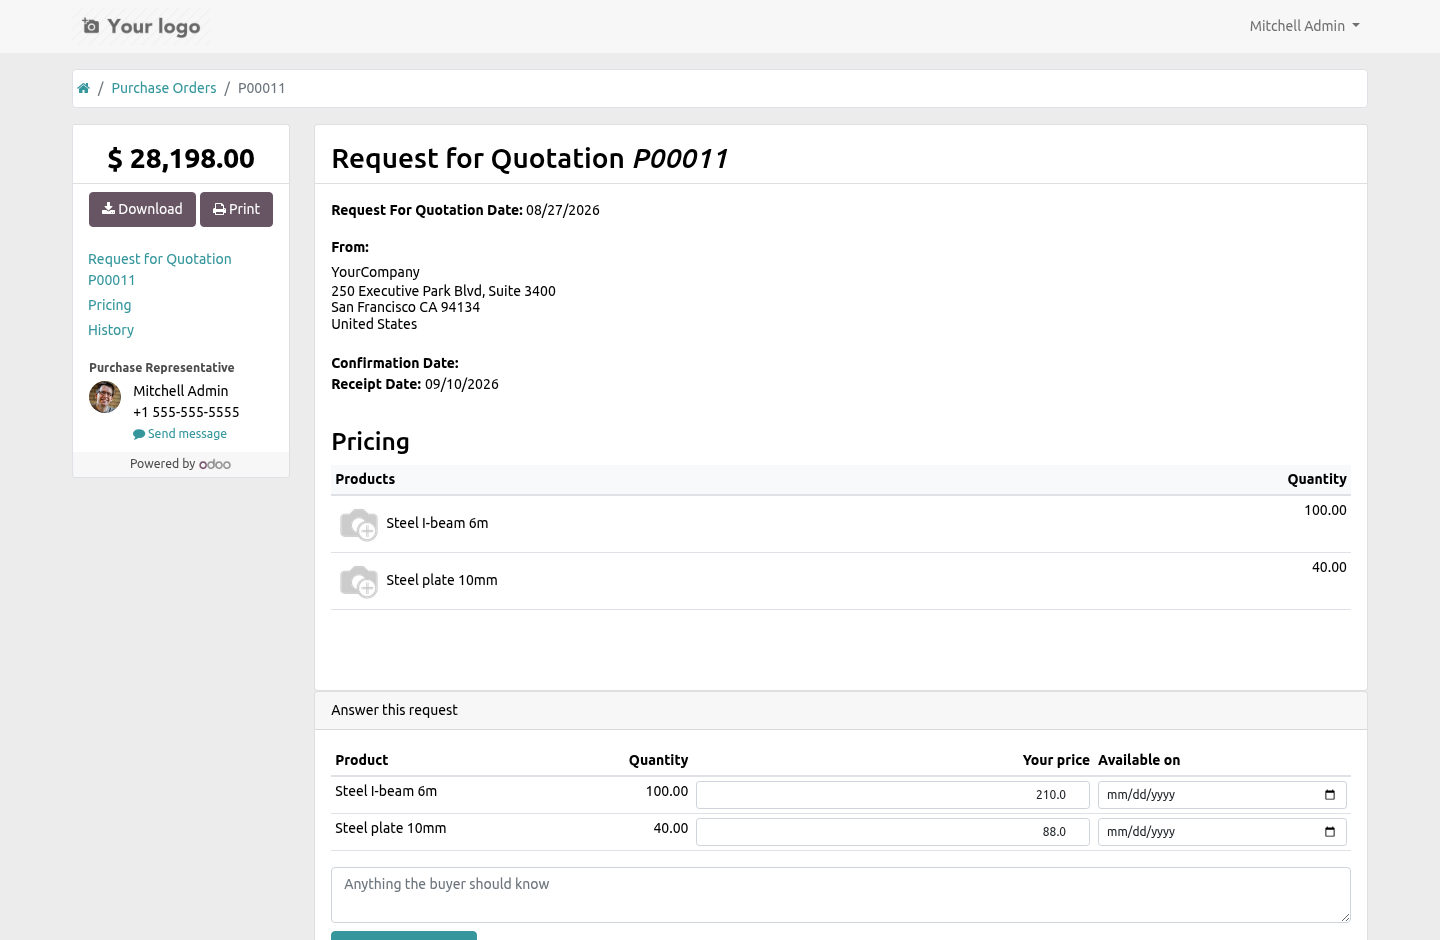Set available date for Steel plate 10mm
1440x940 pixels.
point(1222,832)
